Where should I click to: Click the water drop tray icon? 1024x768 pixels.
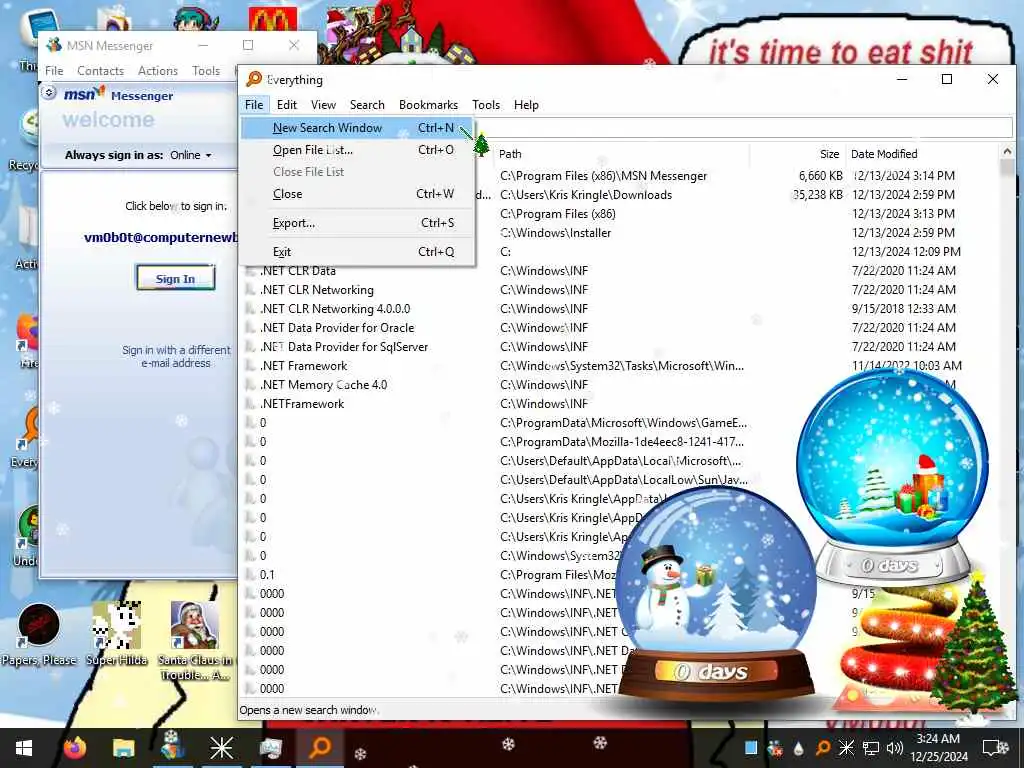(x=799, y=748)
